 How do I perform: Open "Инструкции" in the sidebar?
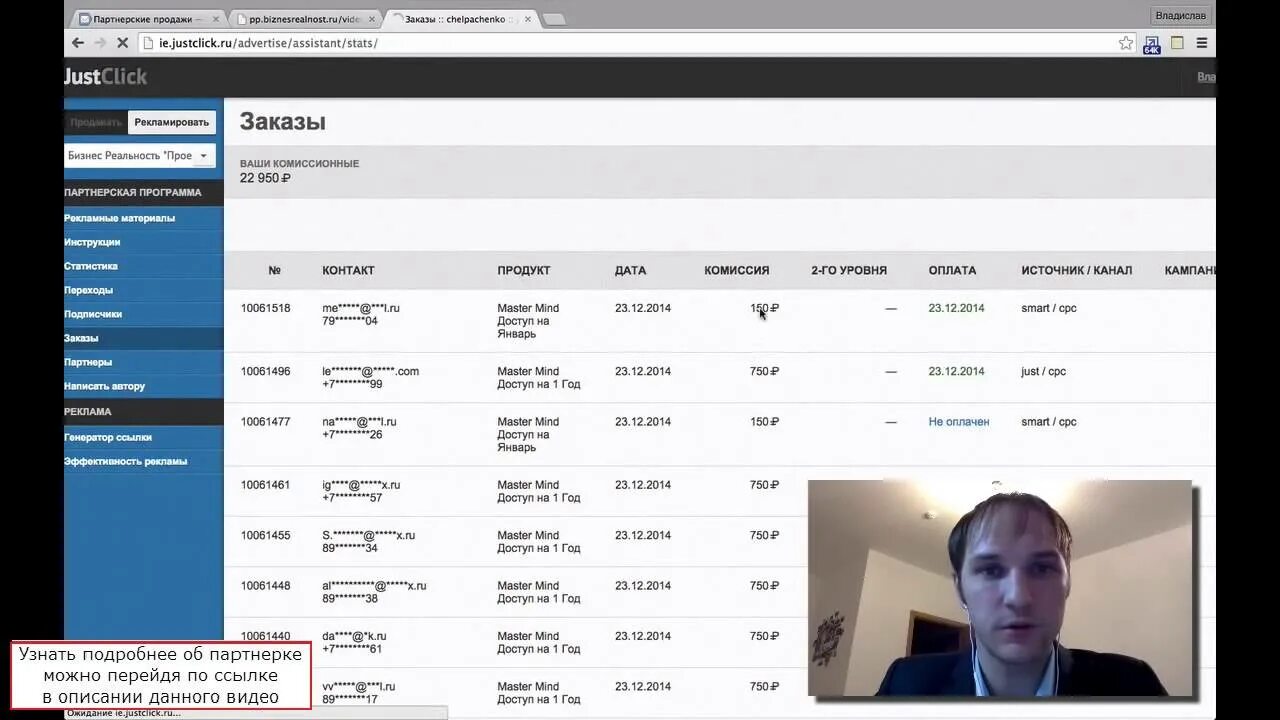[x=92, y=242]
